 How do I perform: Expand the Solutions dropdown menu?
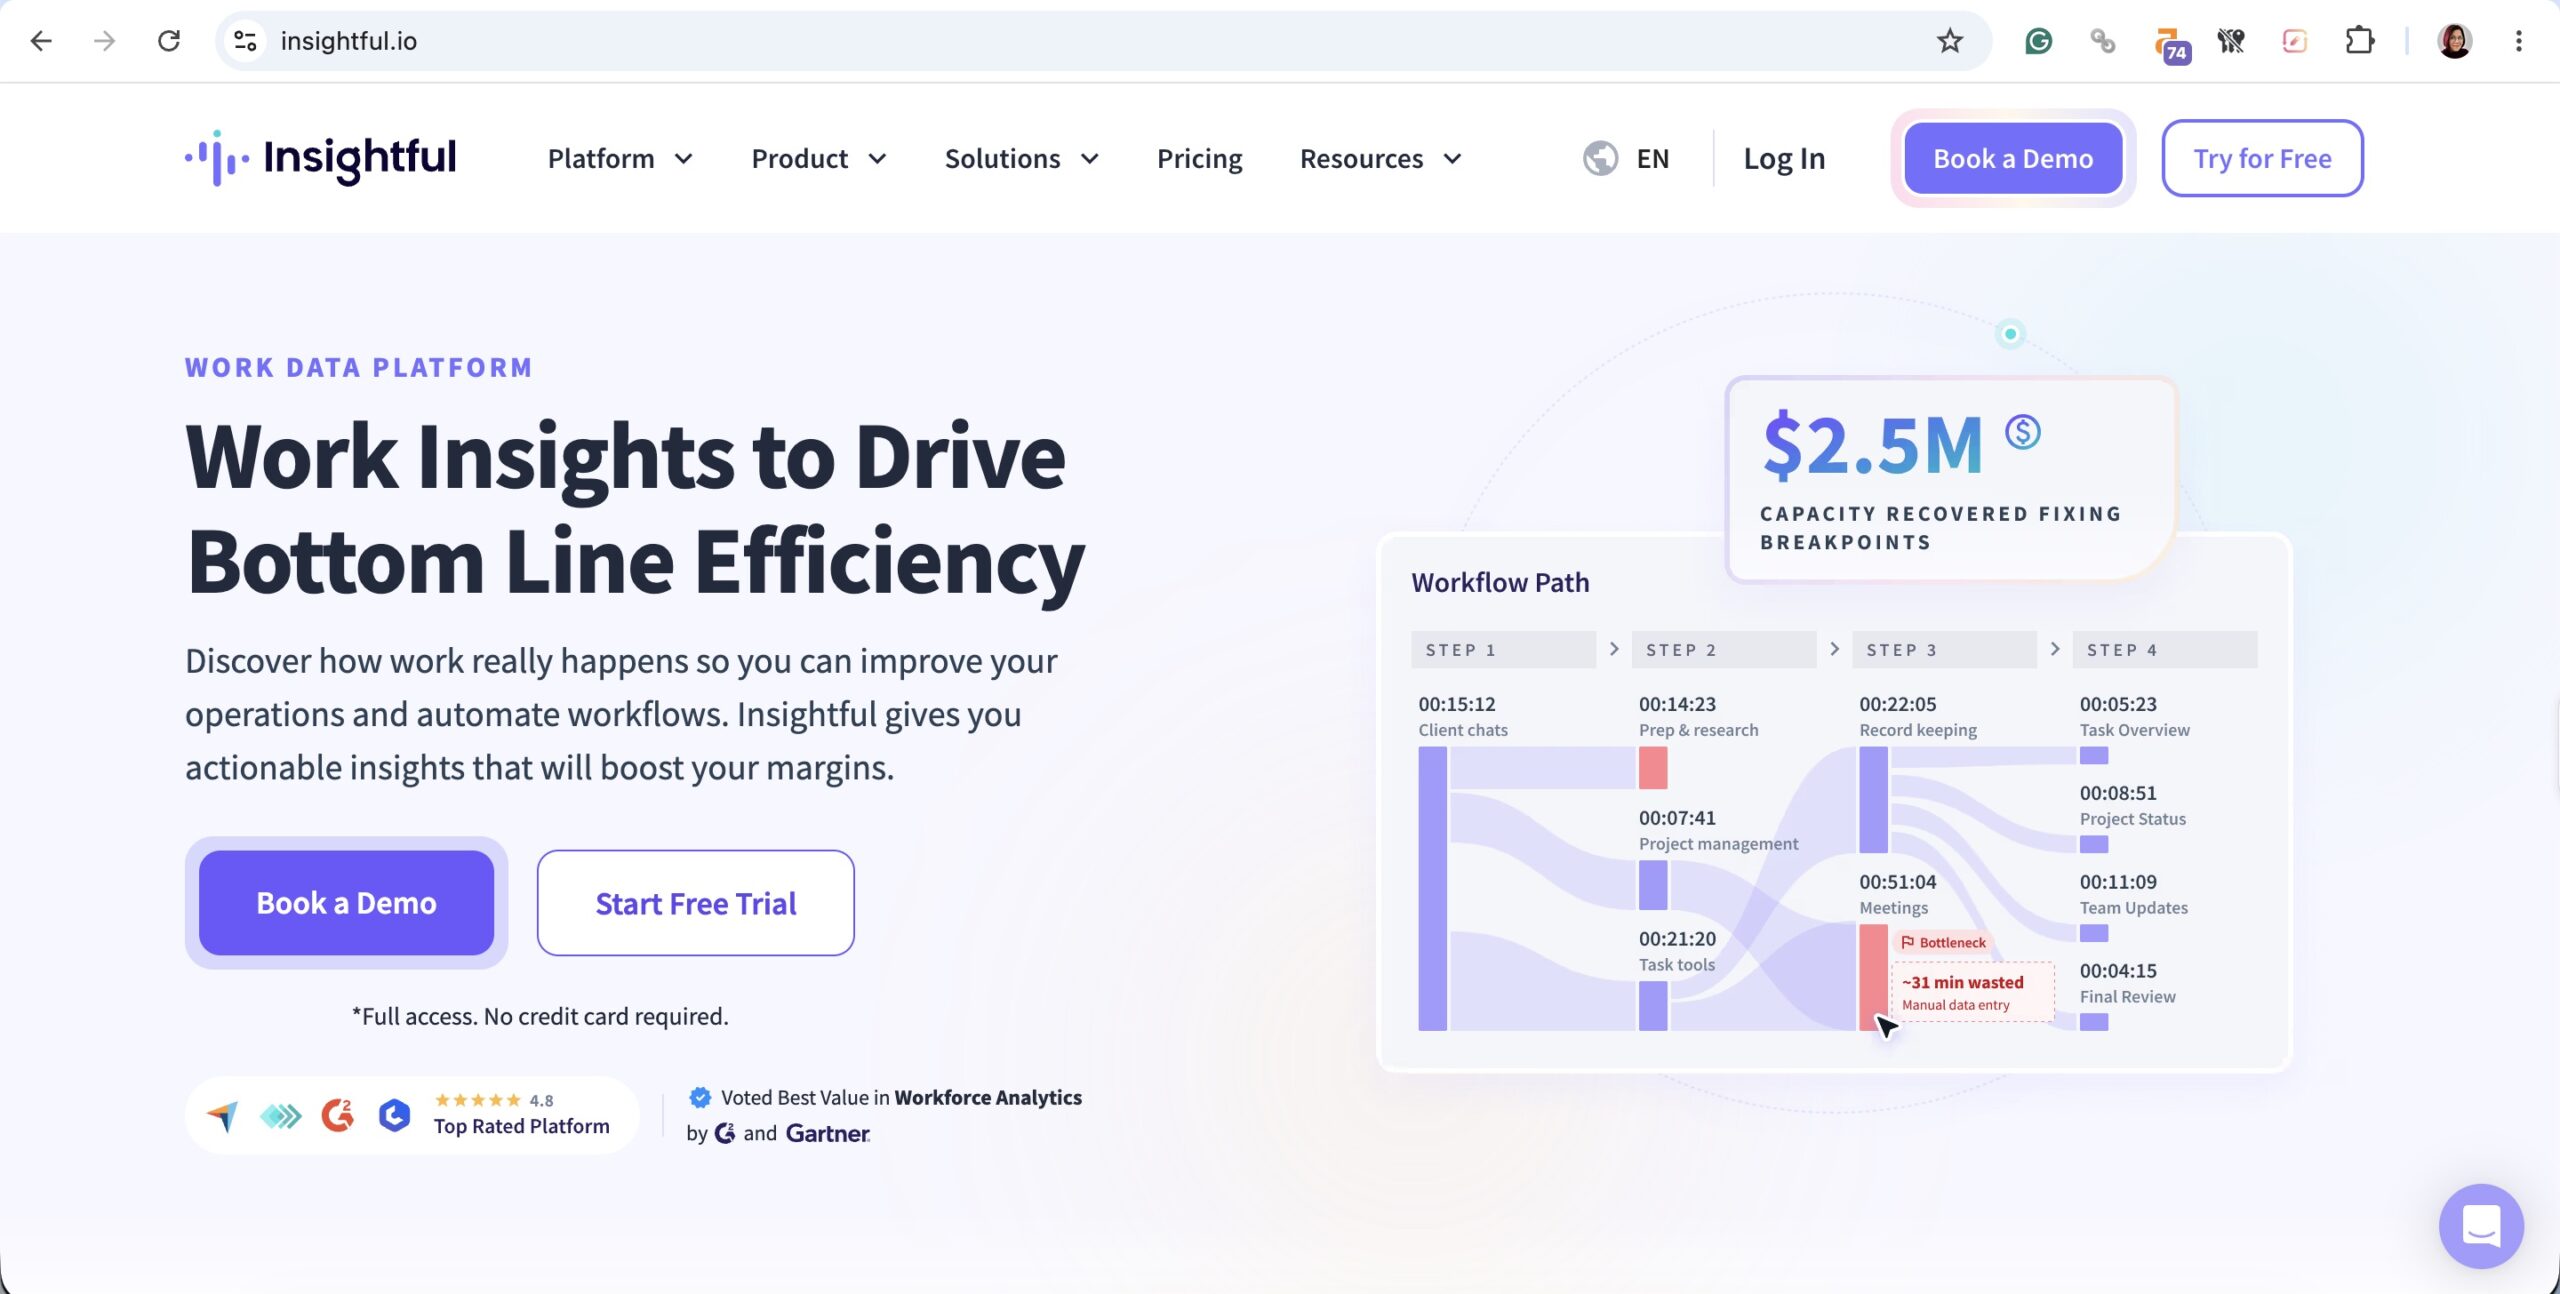(1022, 158)
